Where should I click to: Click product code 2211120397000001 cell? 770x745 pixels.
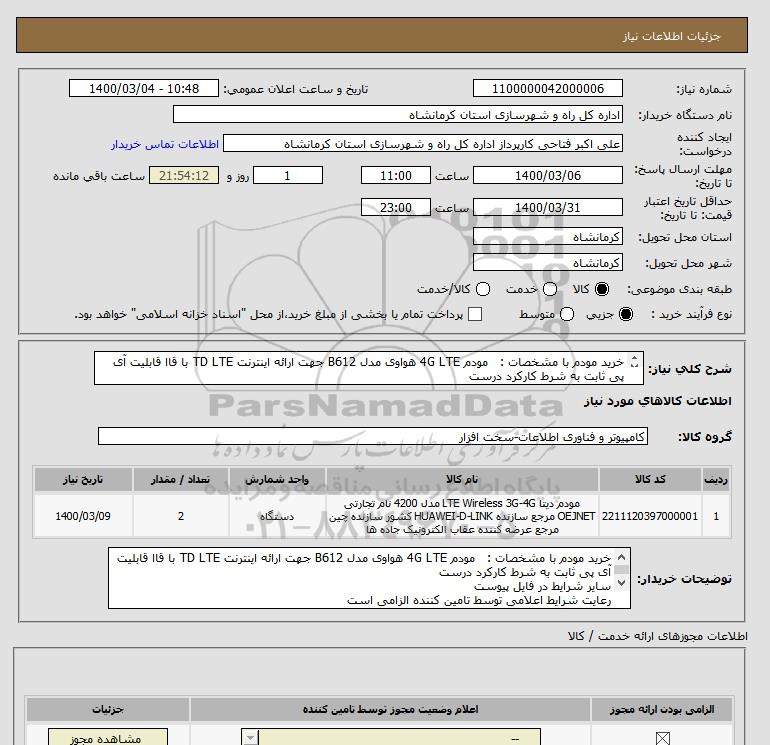pos(650,516)
